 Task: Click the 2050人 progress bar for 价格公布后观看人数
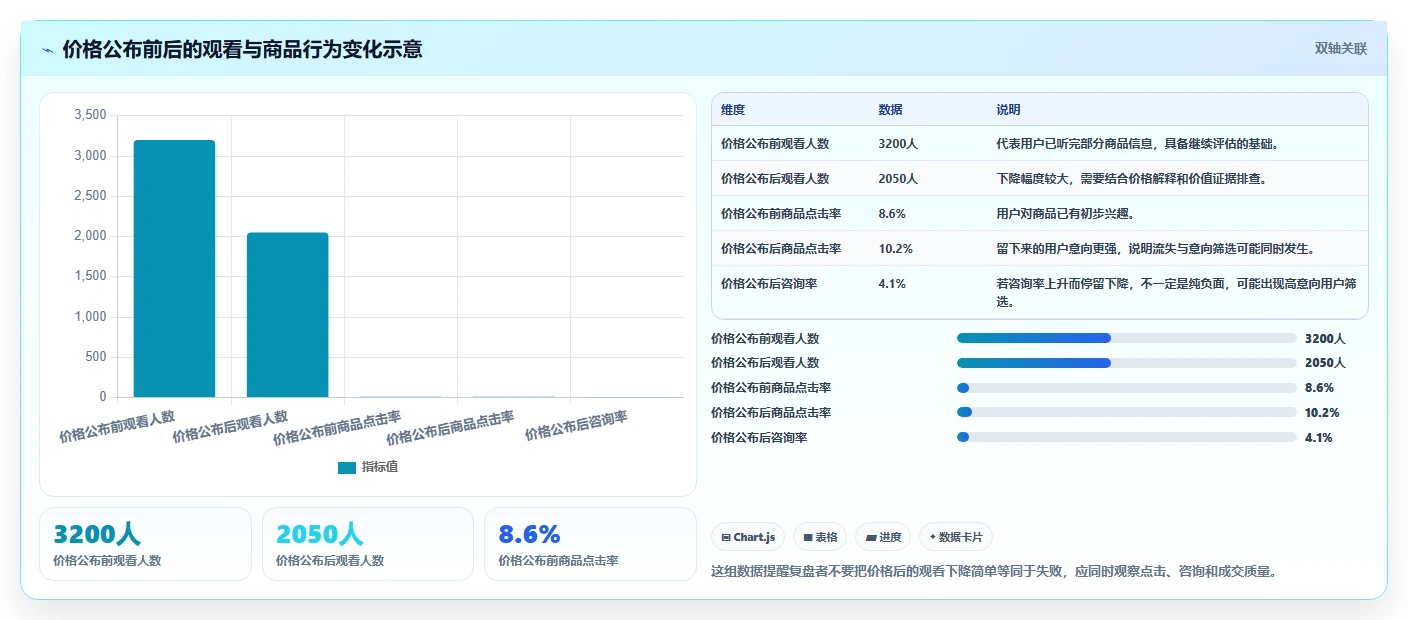(1127, 363)
